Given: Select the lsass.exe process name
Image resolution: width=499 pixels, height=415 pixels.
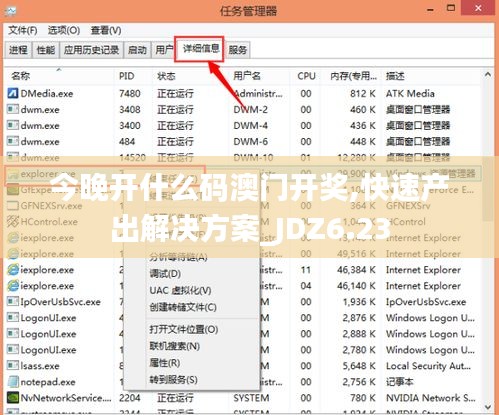Looking at the screenshot, I should pyautogui.click(x=40, y=366).
